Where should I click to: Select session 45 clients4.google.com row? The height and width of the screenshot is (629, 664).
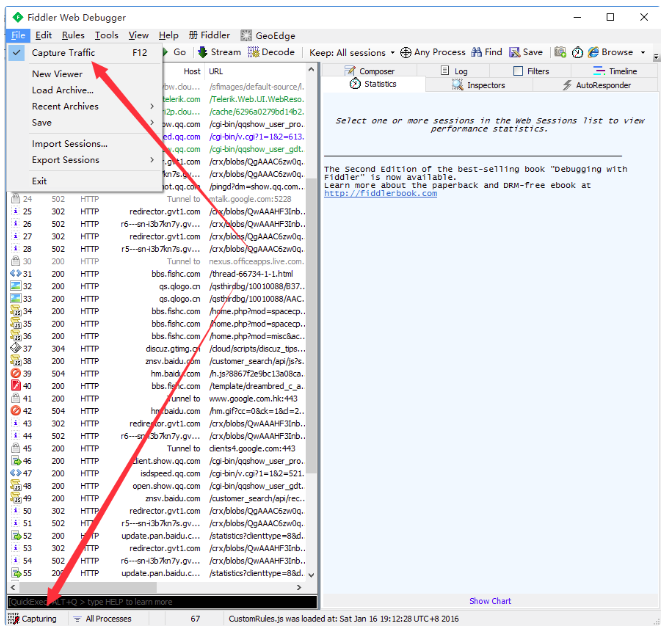(x=157, y=448)
